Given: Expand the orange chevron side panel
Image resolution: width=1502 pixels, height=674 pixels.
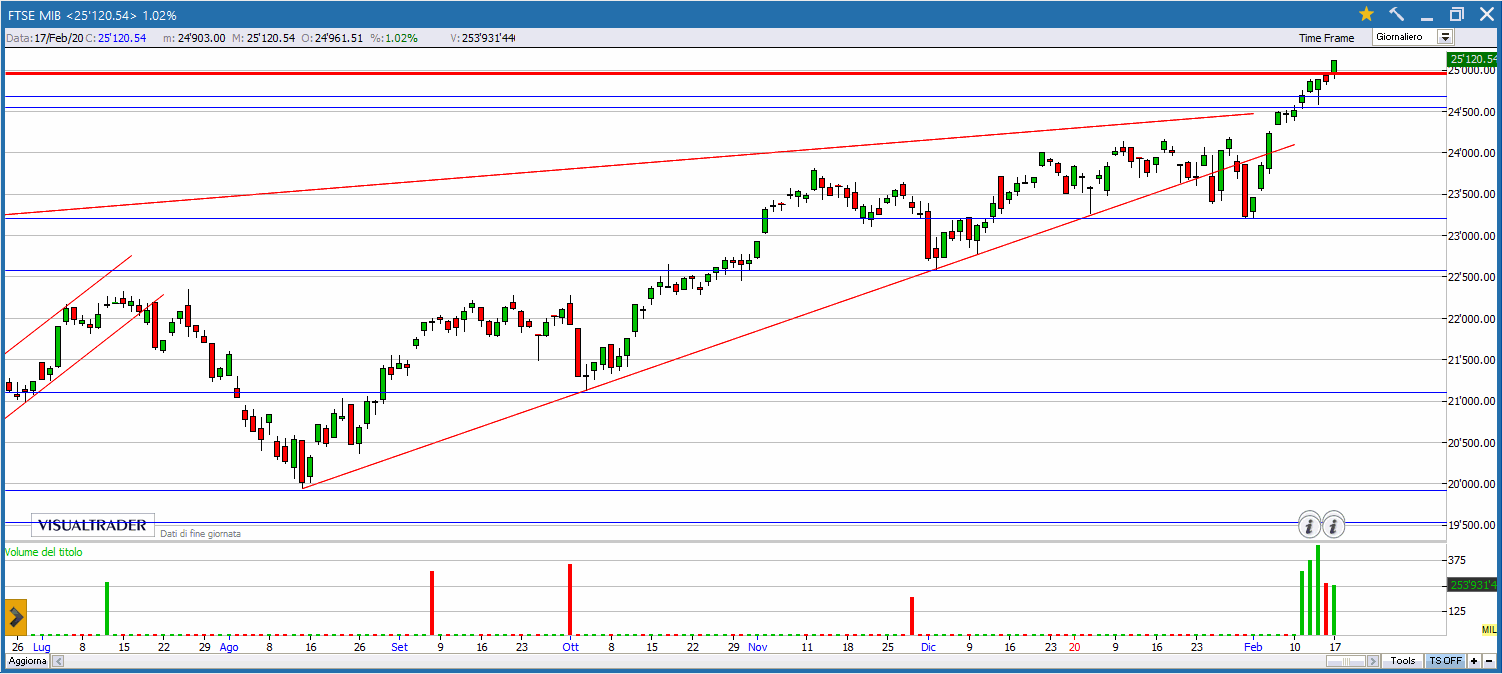Looking at the screenshot, I should tap(15, 615).
